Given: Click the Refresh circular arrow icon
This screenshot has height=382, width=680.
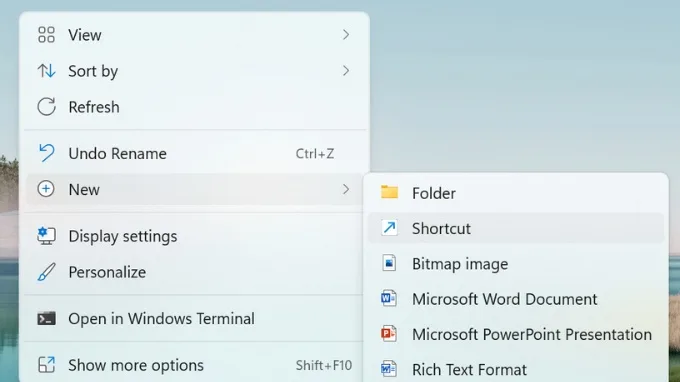Looking at the screenshot, I should coord(46,107).
